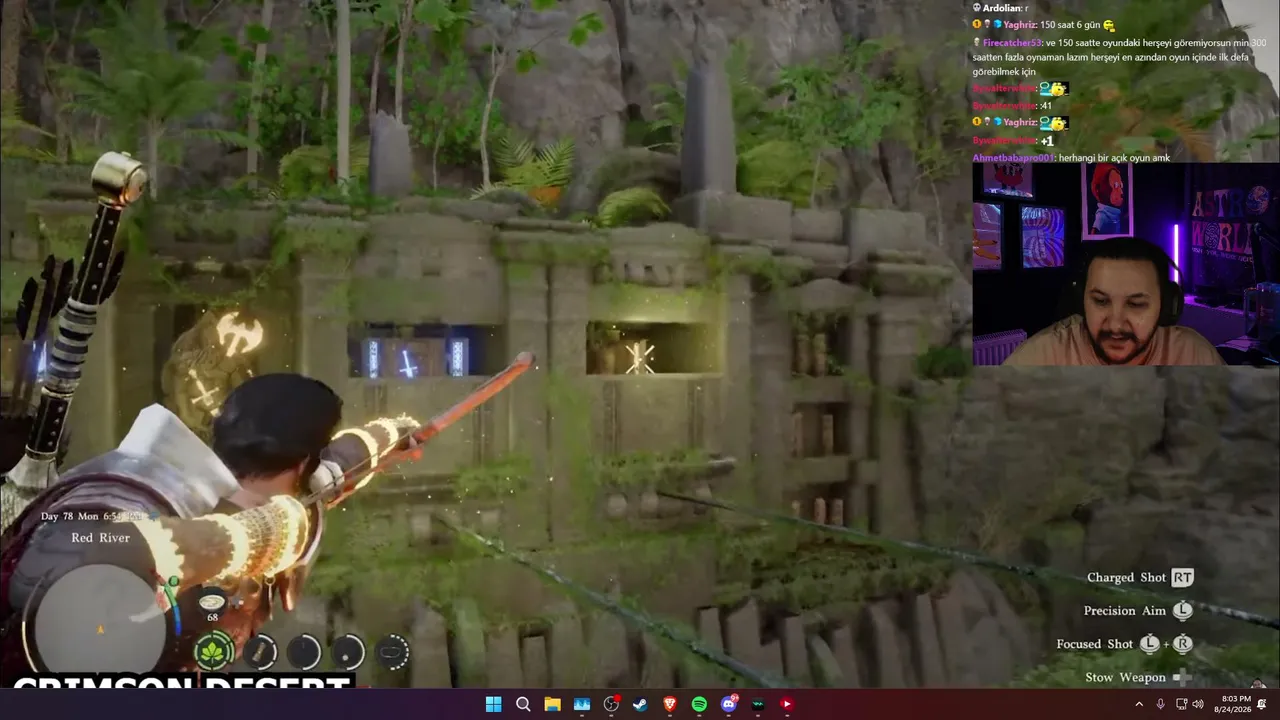The height and width of the screenshot is (720, 1280).
Task: Click the skull badge beside Ardolian
Action: point(976,8)
